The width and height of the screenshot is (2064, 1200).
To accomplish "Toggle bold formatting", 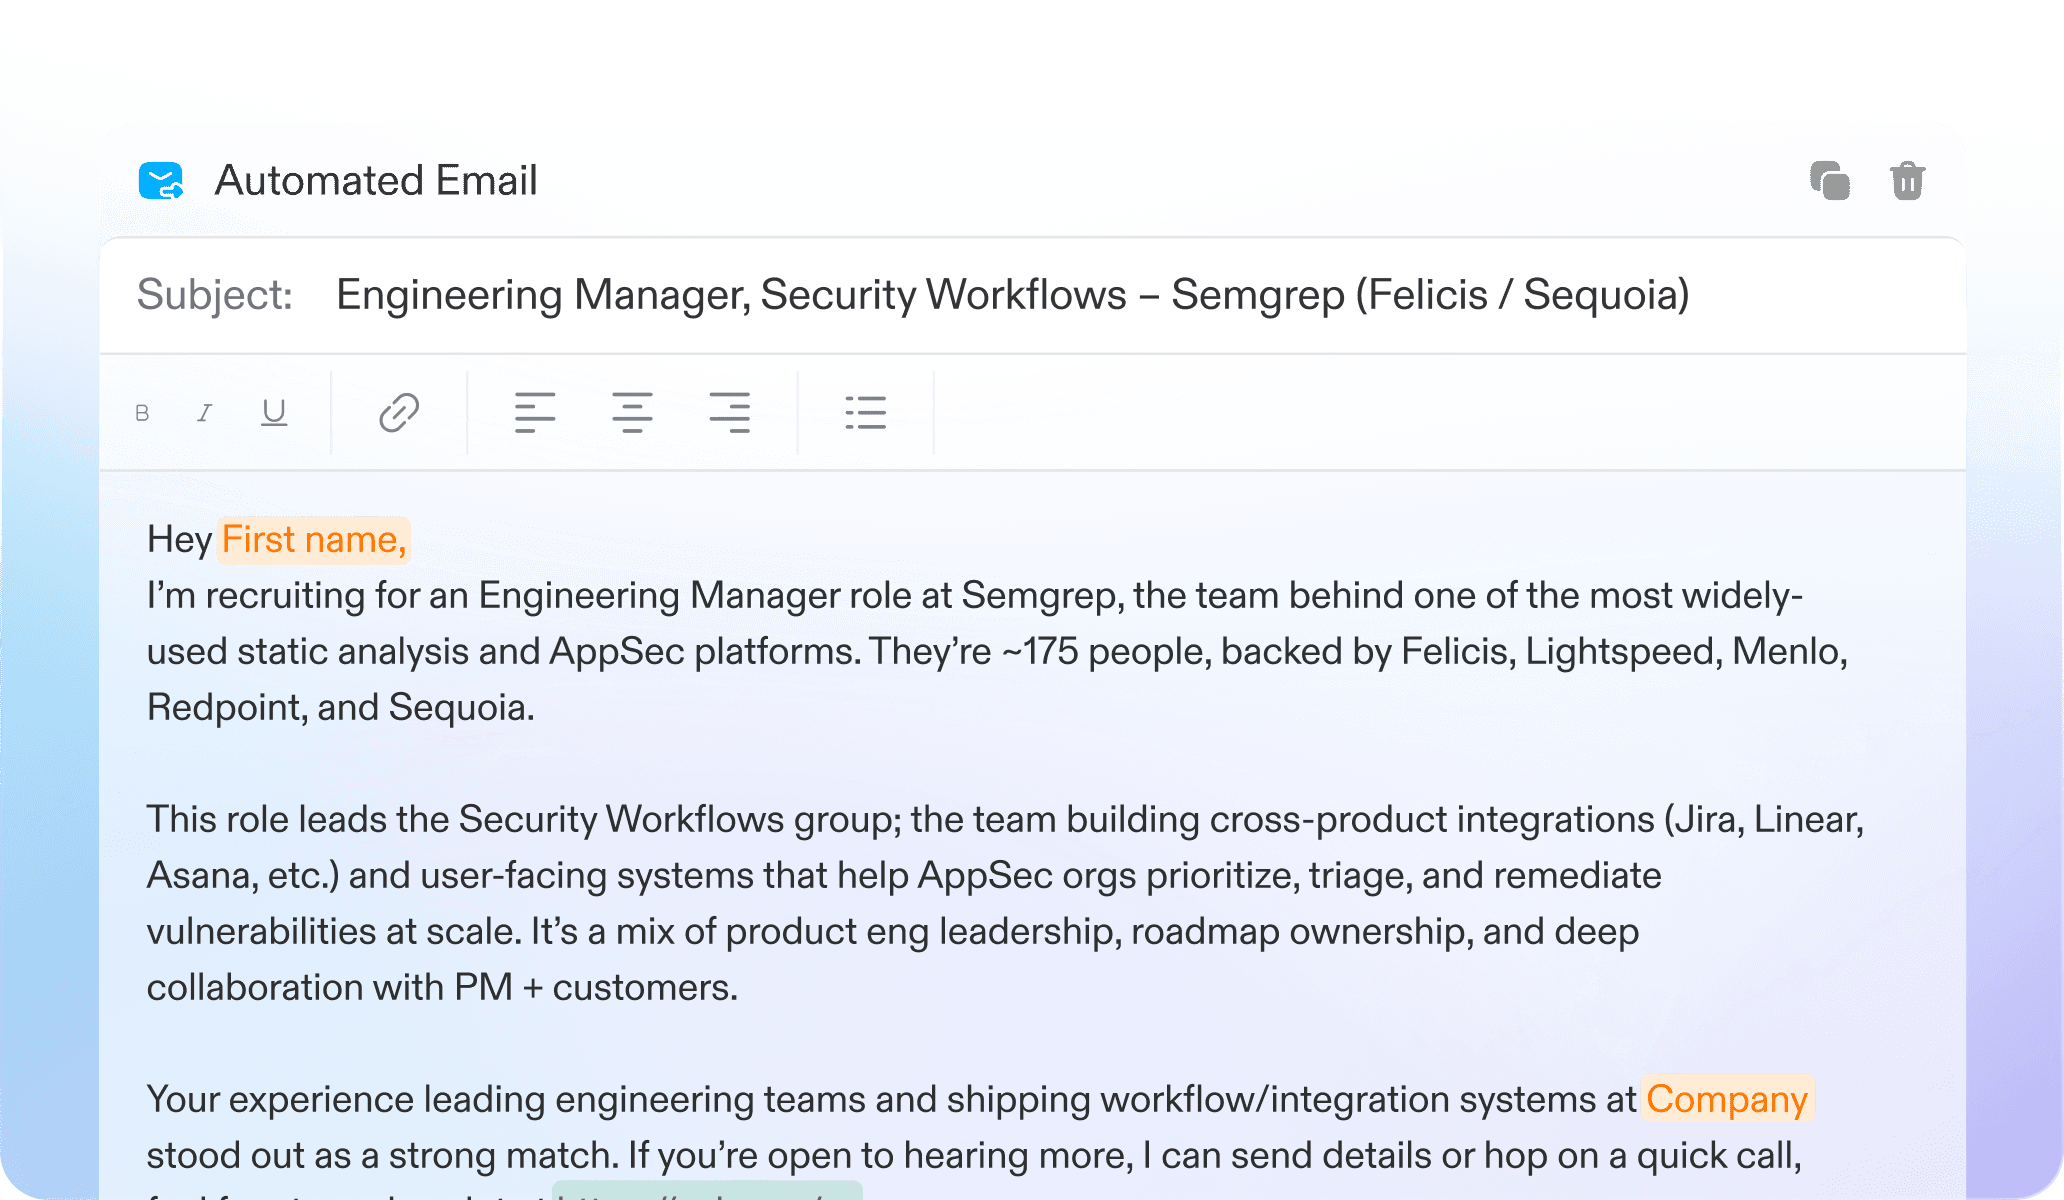I will 142,413.
